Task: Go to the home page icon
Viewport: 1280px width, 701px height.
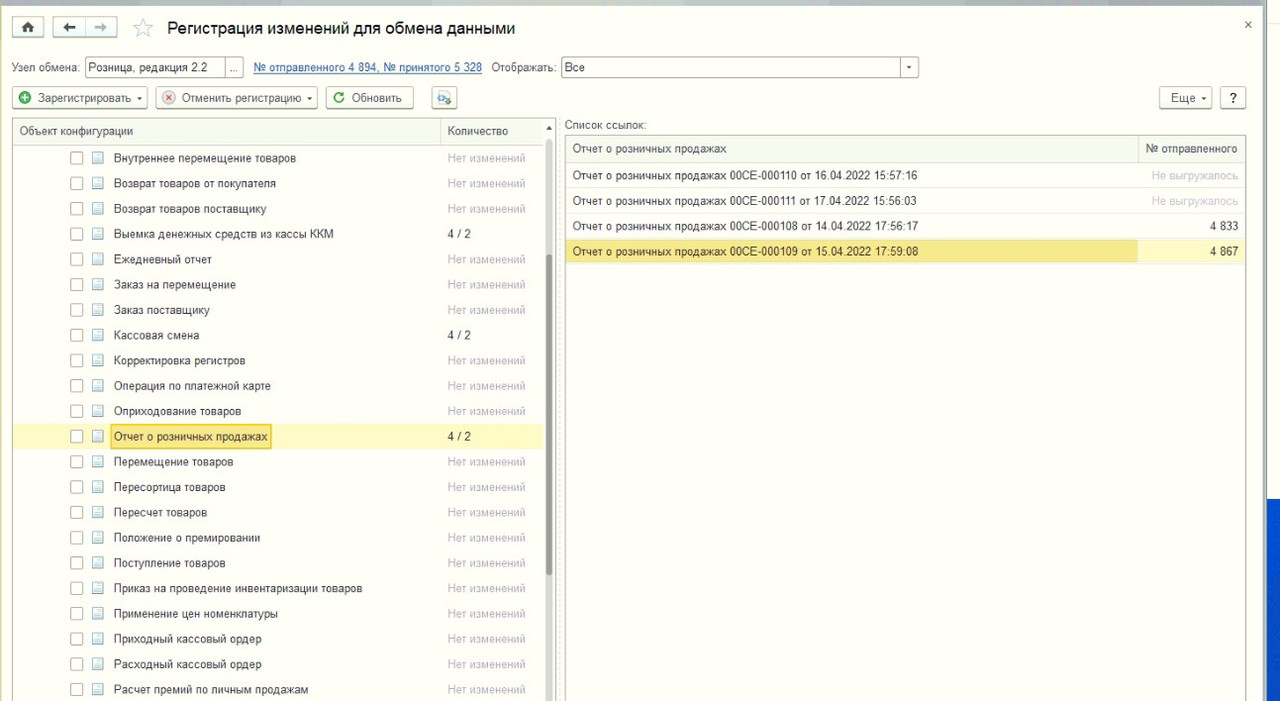Action: pos(27,28)
